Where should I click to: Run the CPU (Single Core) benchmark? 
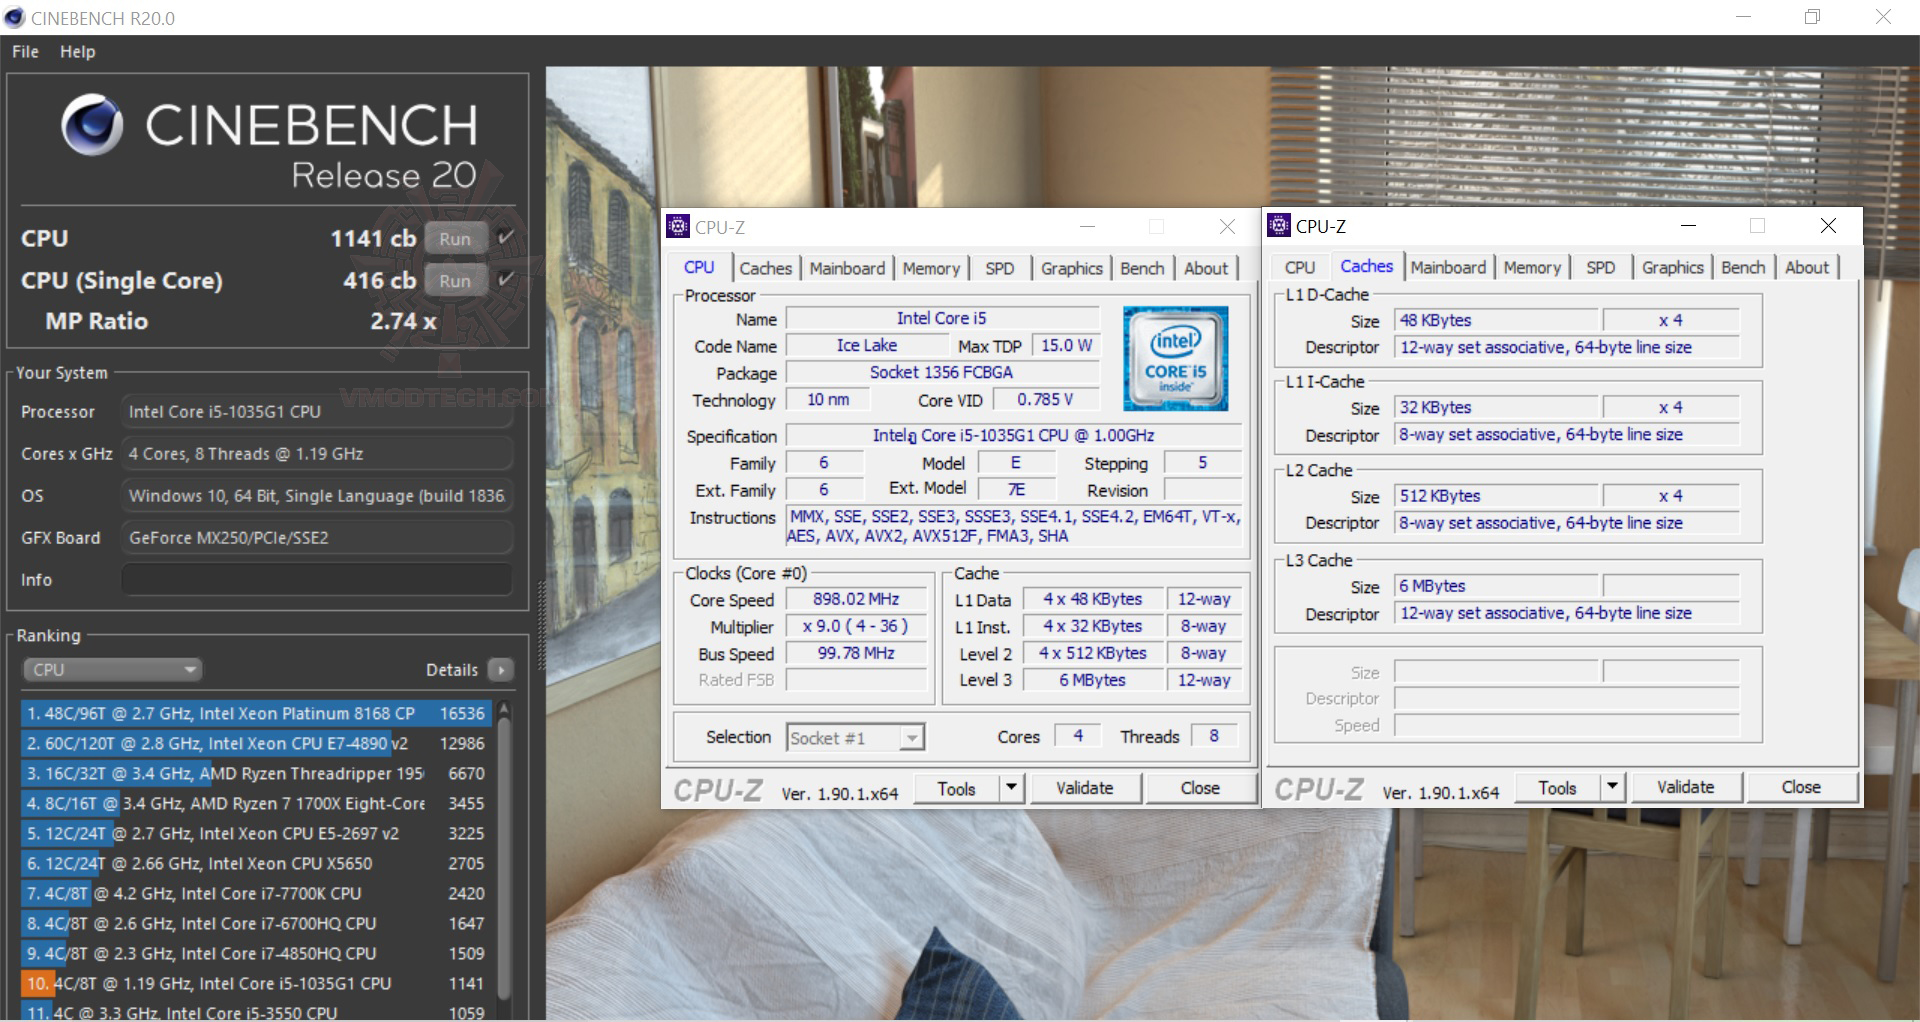pyautogui.click(x=455, y=281)
